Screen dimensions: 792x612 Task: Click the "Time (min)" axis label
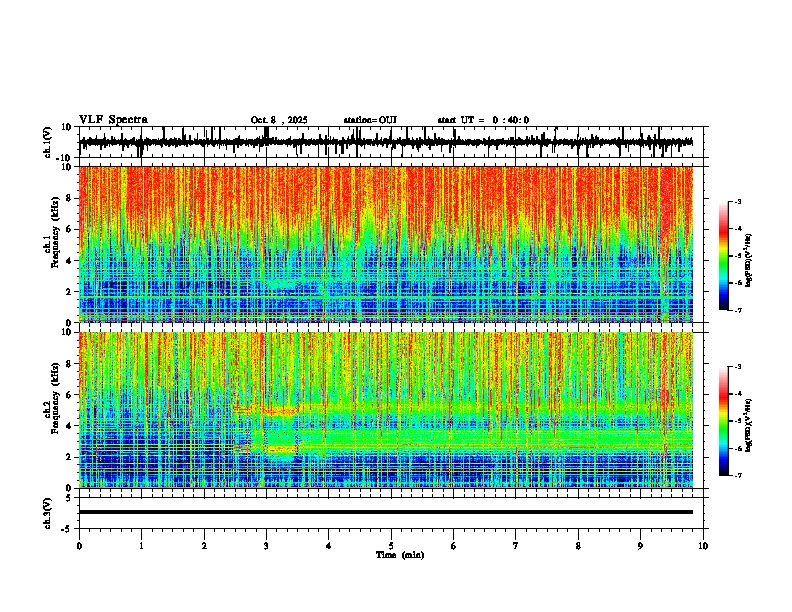(x=400, y=555)
